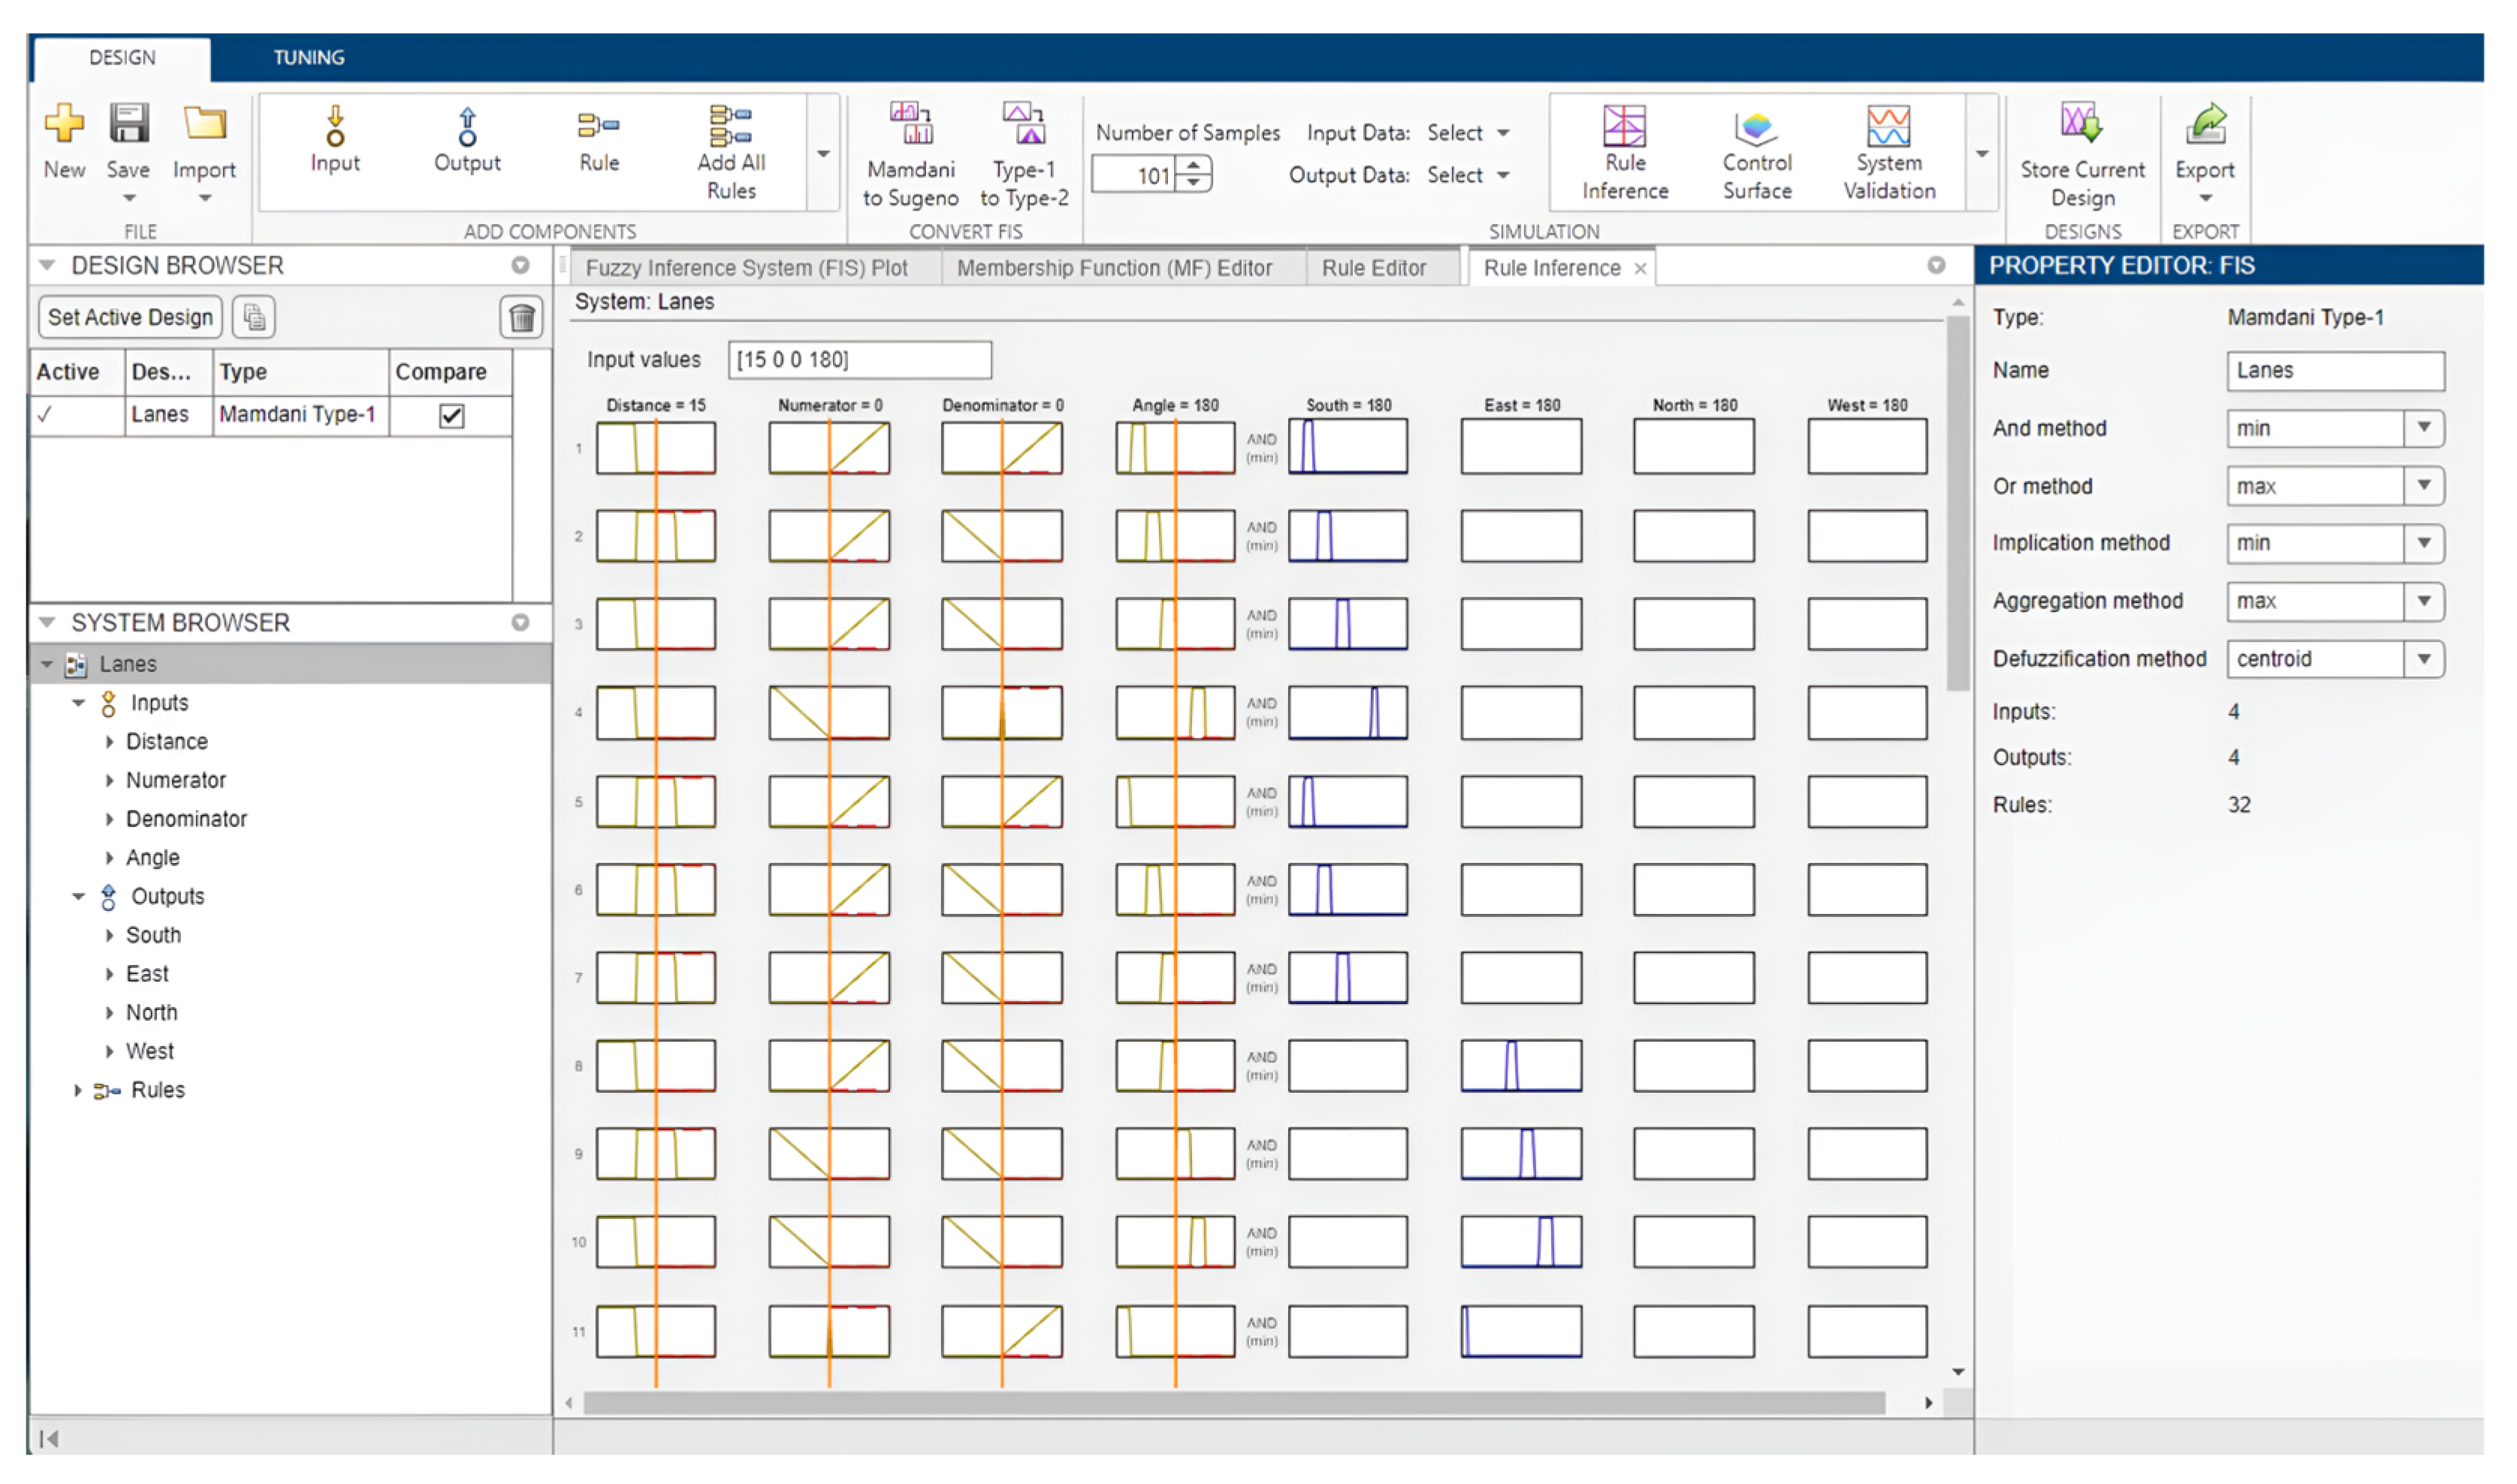Collapse the Design Browser panel
Viewport: 2517px width, 1484px height.
46,266
